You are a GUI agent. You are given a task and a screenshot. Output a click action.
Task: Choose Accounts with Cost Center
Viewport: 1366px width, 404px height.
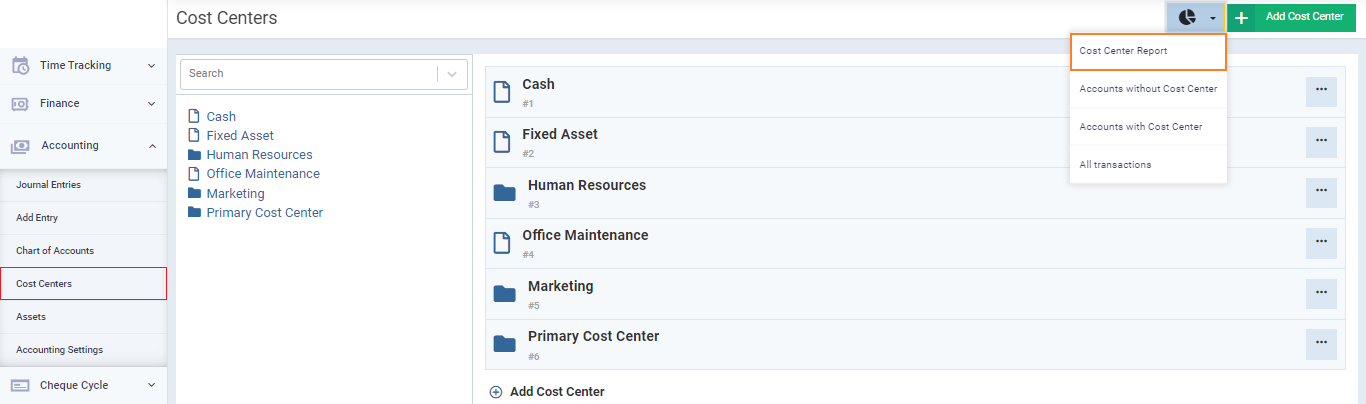(1148, 127)
